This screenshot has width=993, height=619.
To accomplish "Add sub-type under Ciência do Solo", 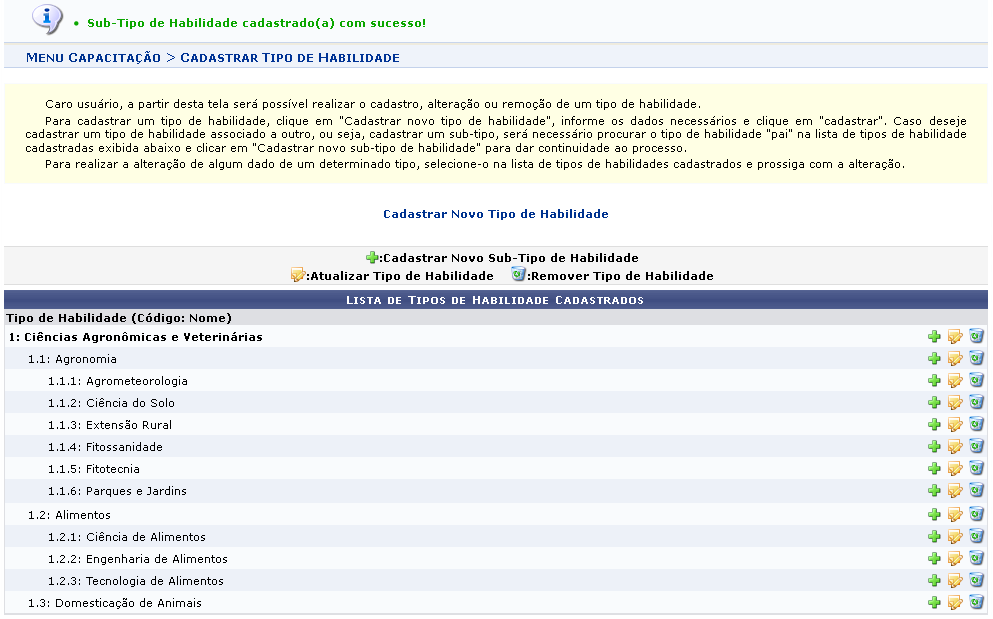I will 934,403.
